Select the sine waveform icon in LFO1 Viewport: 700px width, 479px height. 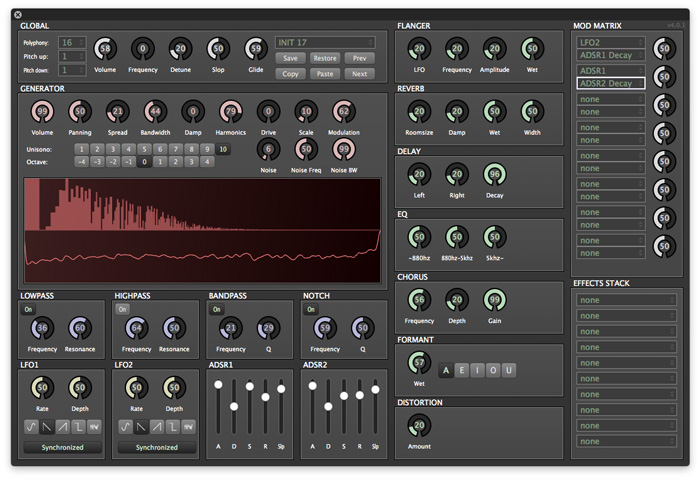[x=30, y=427]
